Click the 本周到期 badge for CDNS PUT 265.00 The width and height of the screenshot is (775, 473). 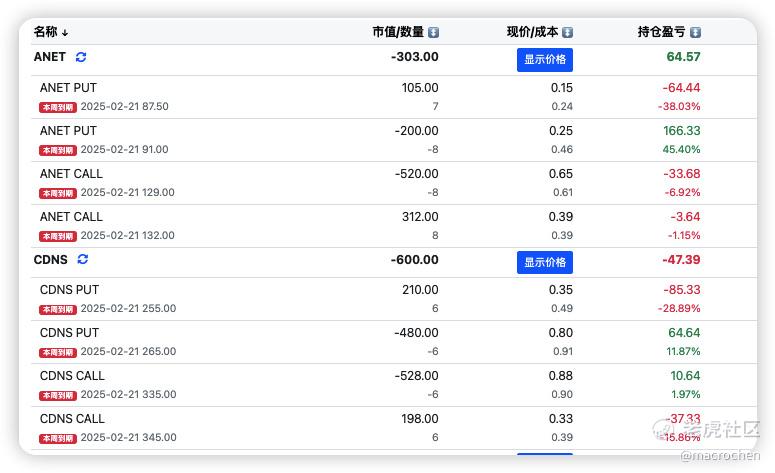(x=58, y=352)
